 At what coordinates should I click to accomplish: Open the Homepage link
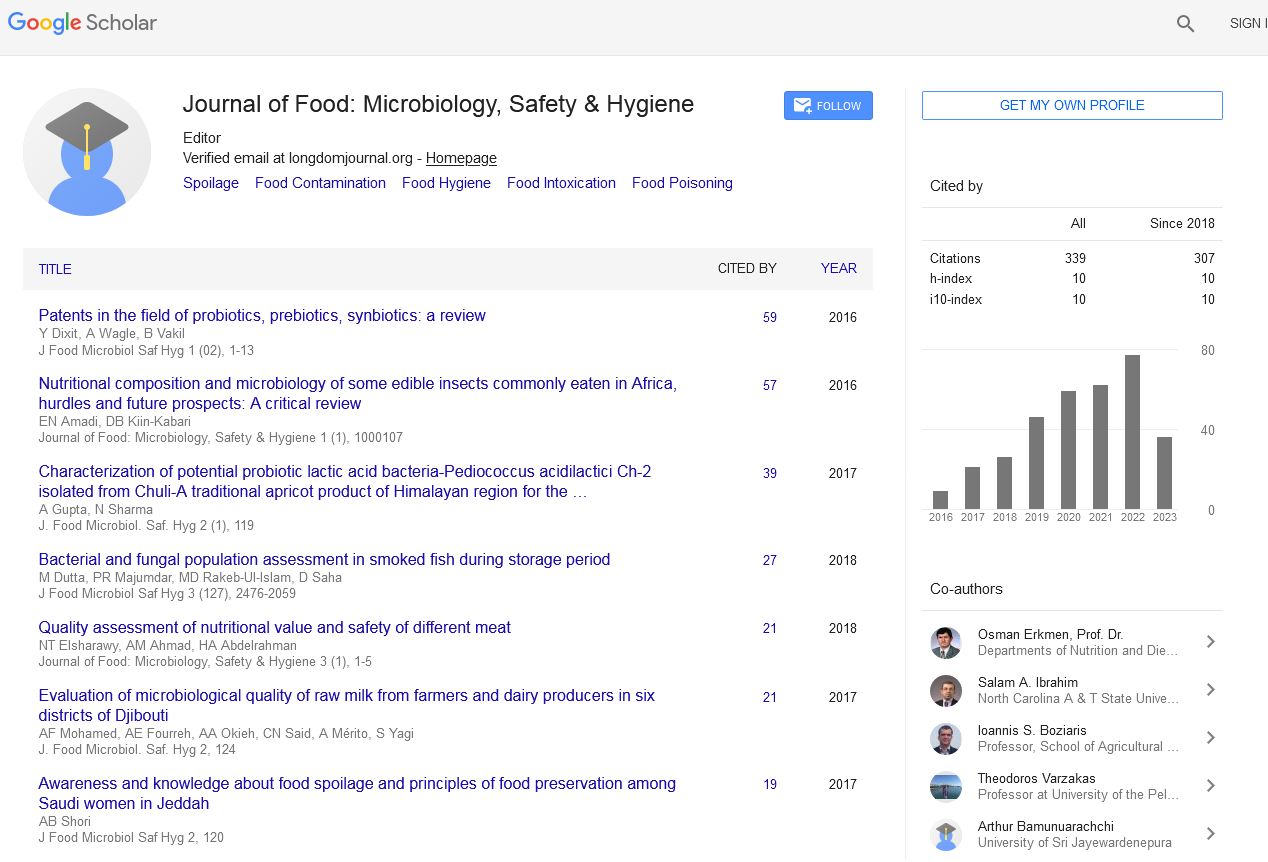tap(461, 158)
